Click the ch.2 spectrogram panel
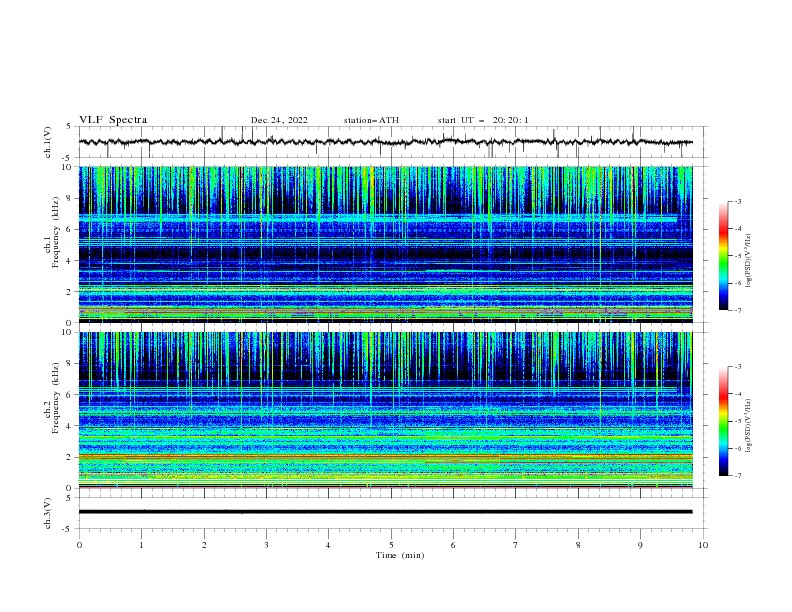 [x=386, y=410]
